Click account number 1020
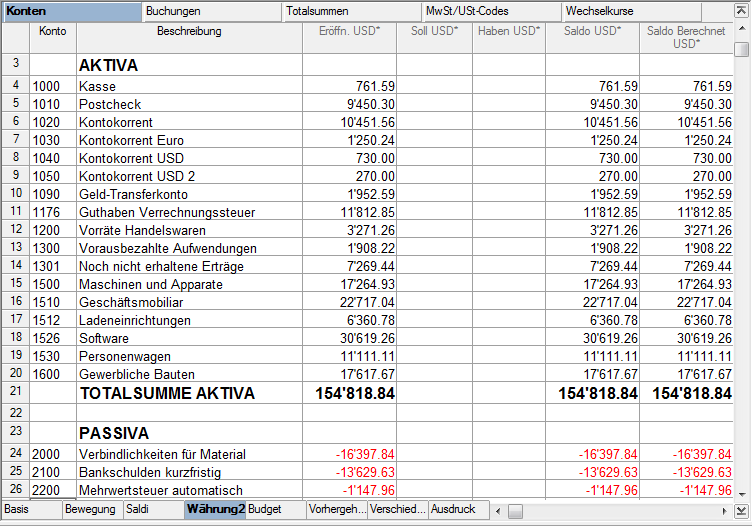This screenshot has height=526, width=752. 53,122
